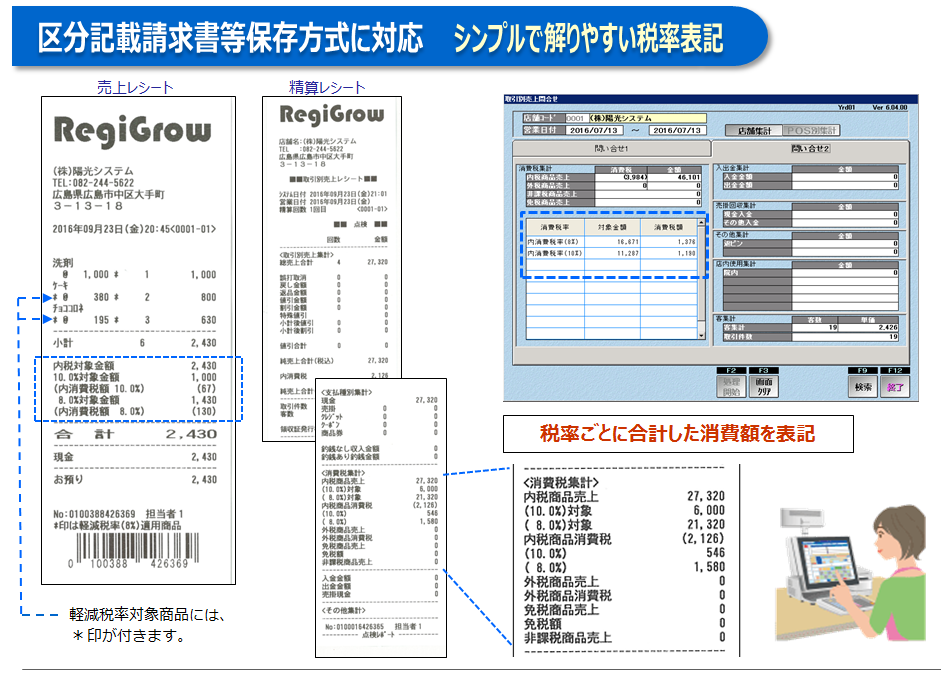941x675 pixels.
Task: Click the RegiGrow logo on the sales receipt
Action: point(133,131)
